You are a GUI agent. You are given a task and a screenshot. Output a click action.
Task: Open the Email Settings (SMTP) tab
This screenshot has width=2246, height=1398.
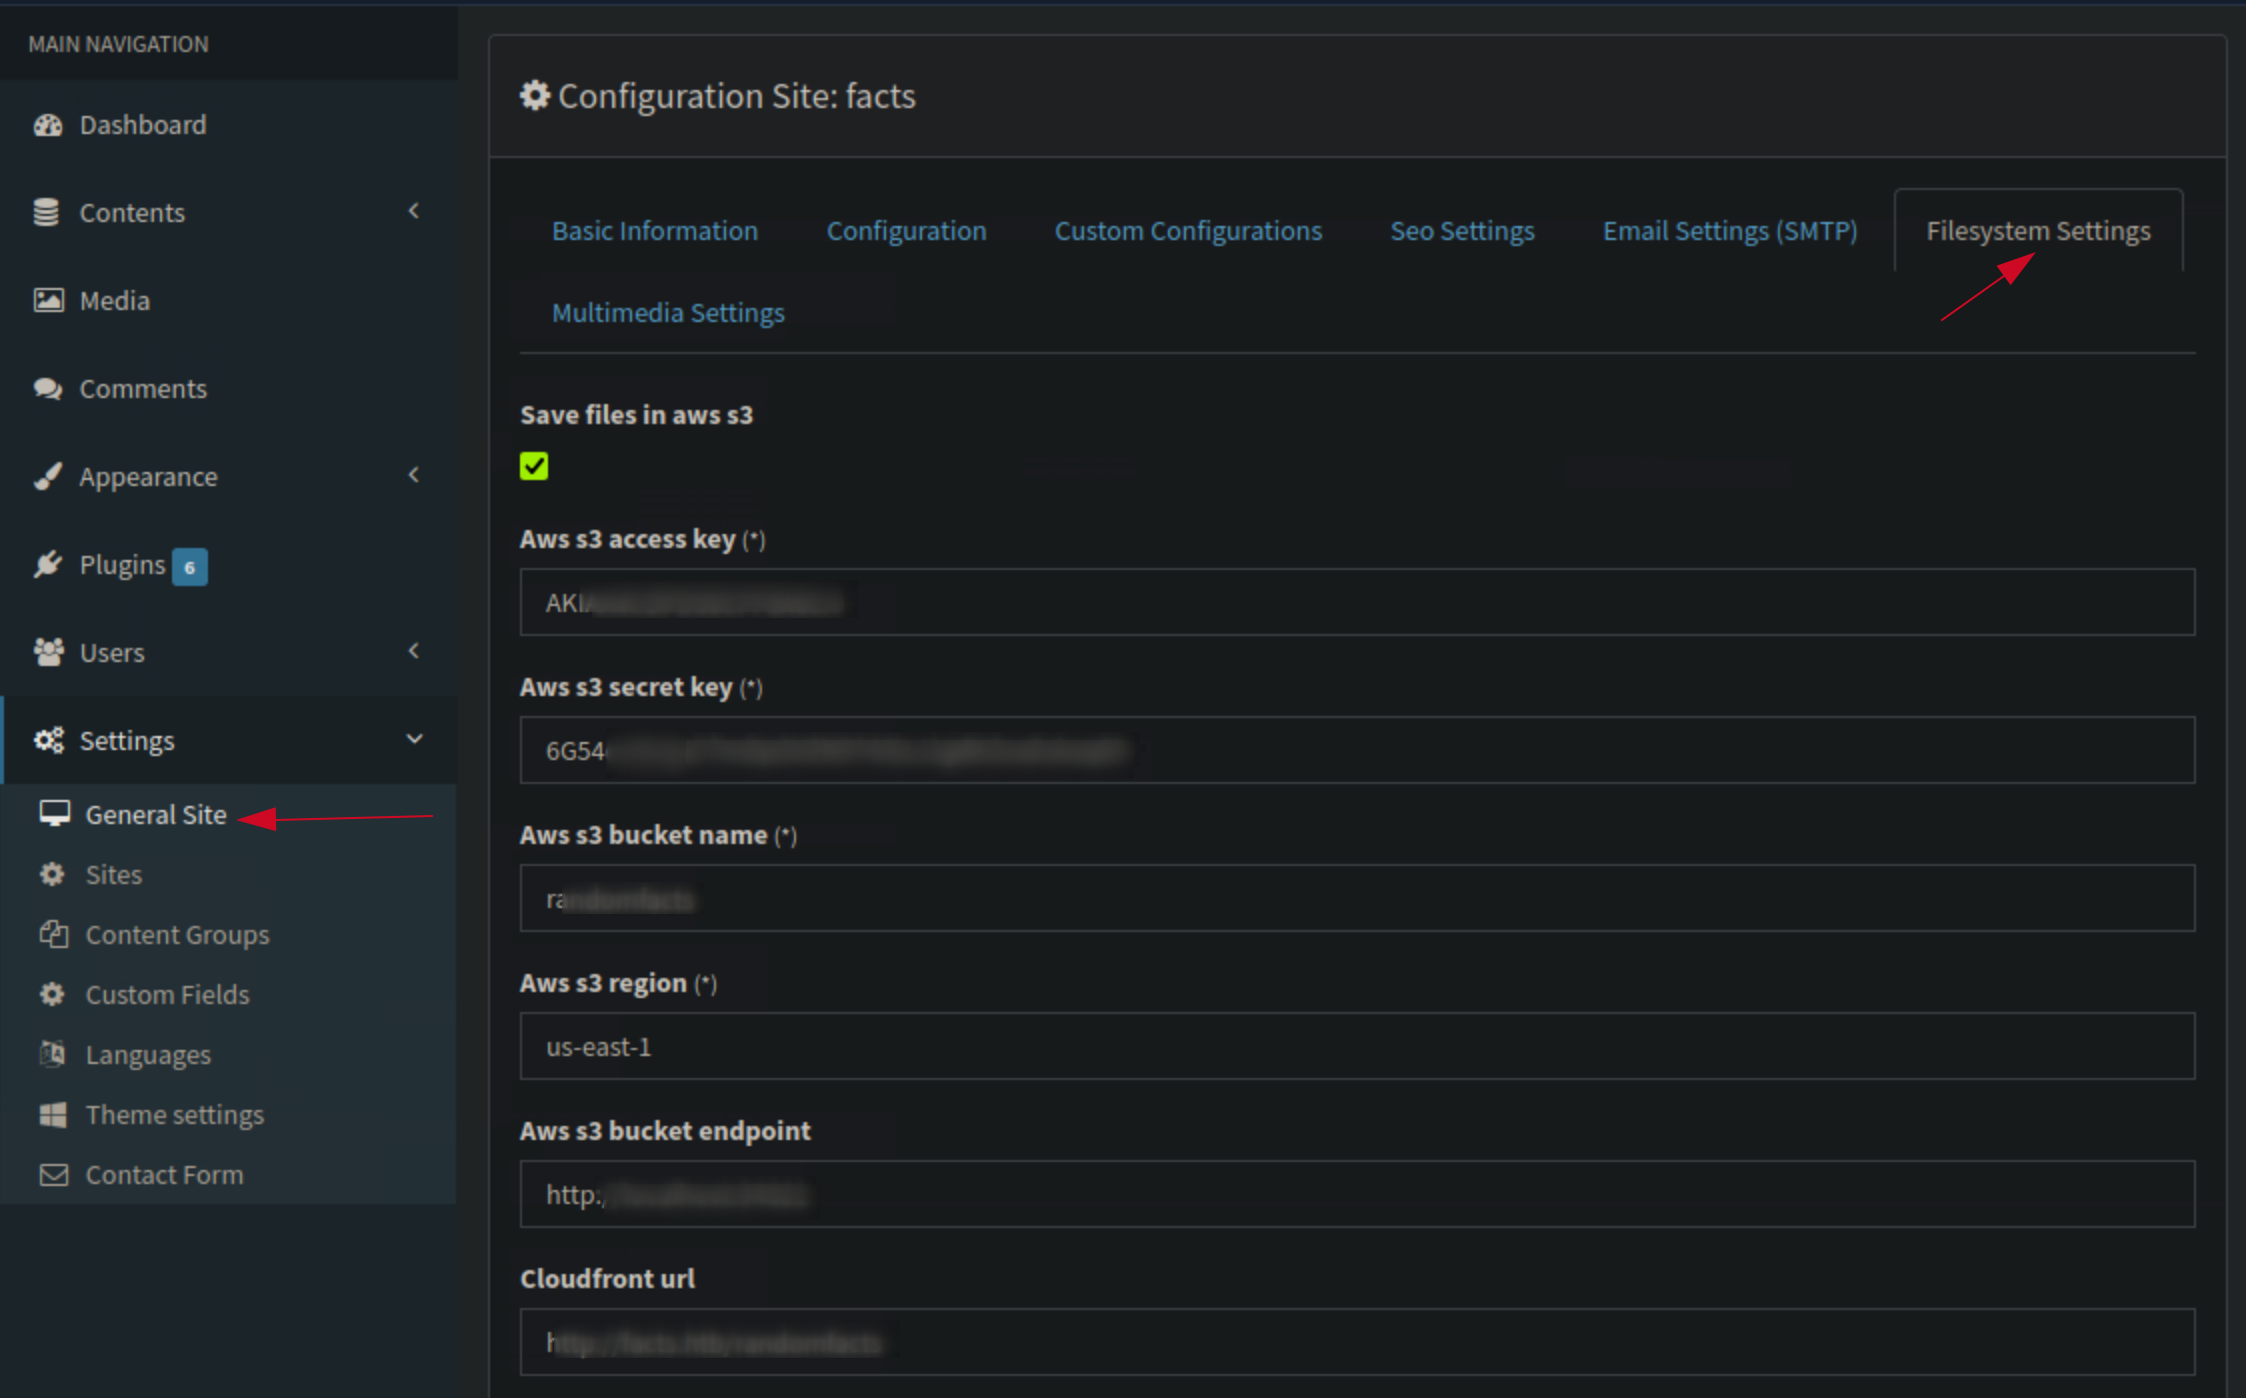point(1729,231)
